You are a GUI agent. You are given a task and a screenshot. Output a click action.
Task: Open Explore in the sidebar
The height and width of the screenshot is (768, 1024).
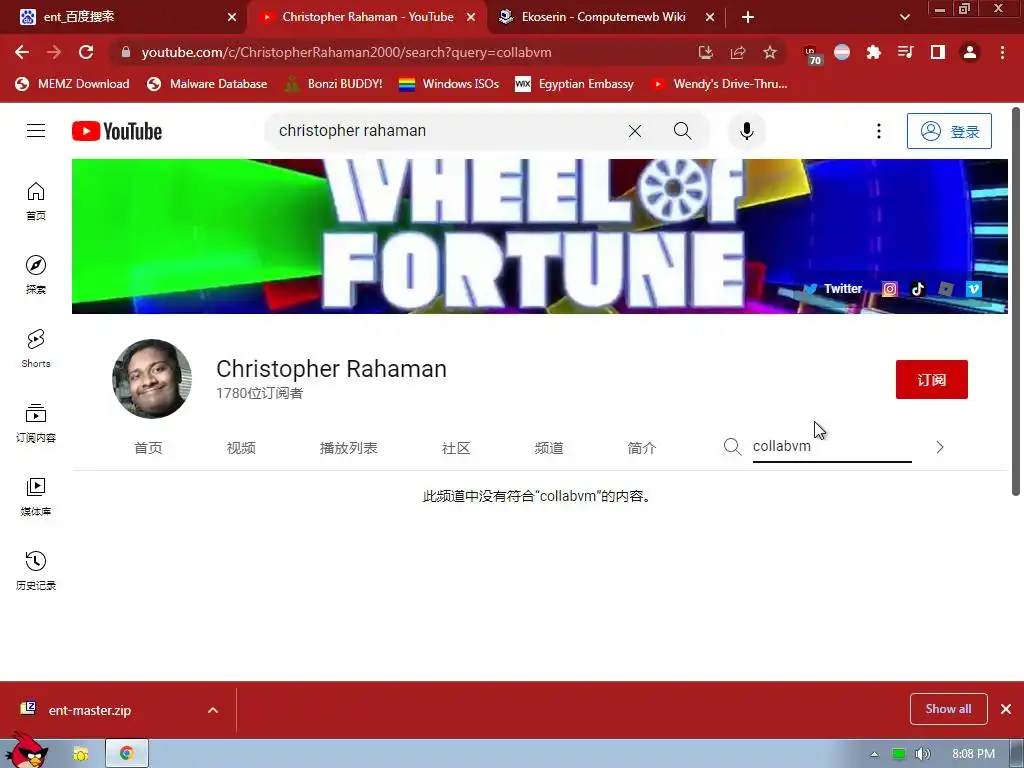click(x=36, y=275)
